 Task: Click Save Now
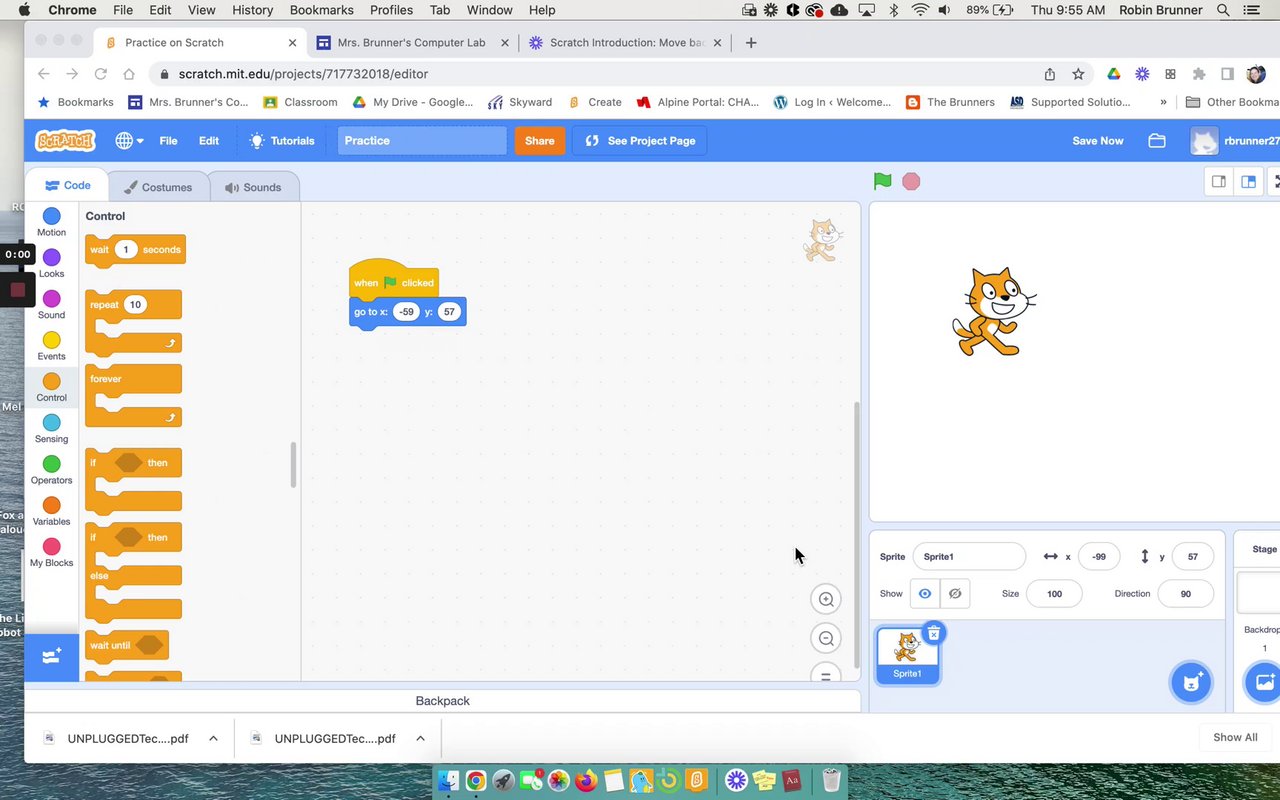tap(1097, 141)
